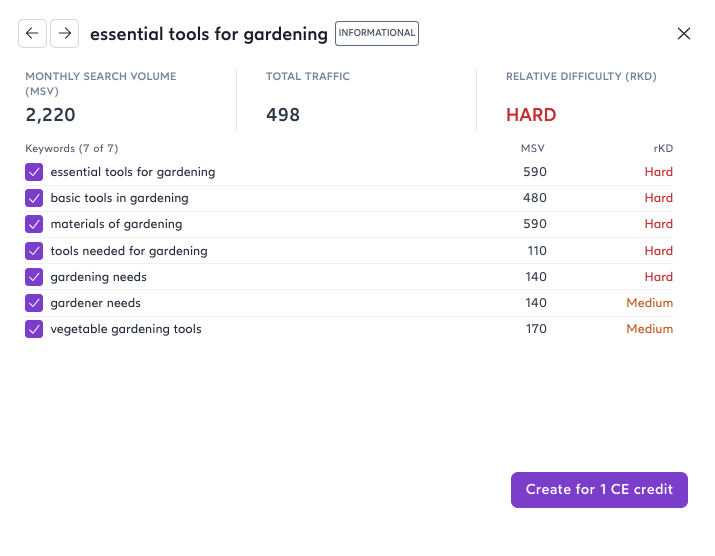The image size is (715, 556).
Task: Close the keyword details dialog
Action: (684, 34)
